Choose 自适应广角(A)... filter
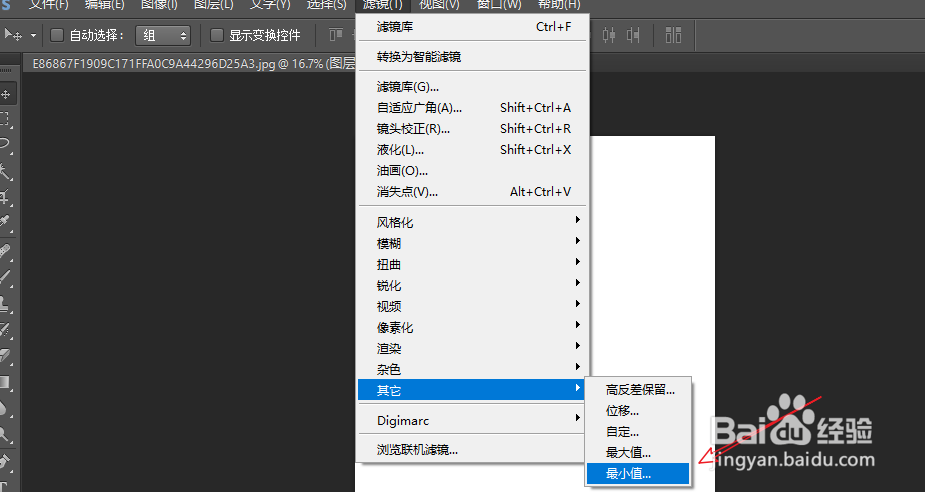 (x=471, y=107)
